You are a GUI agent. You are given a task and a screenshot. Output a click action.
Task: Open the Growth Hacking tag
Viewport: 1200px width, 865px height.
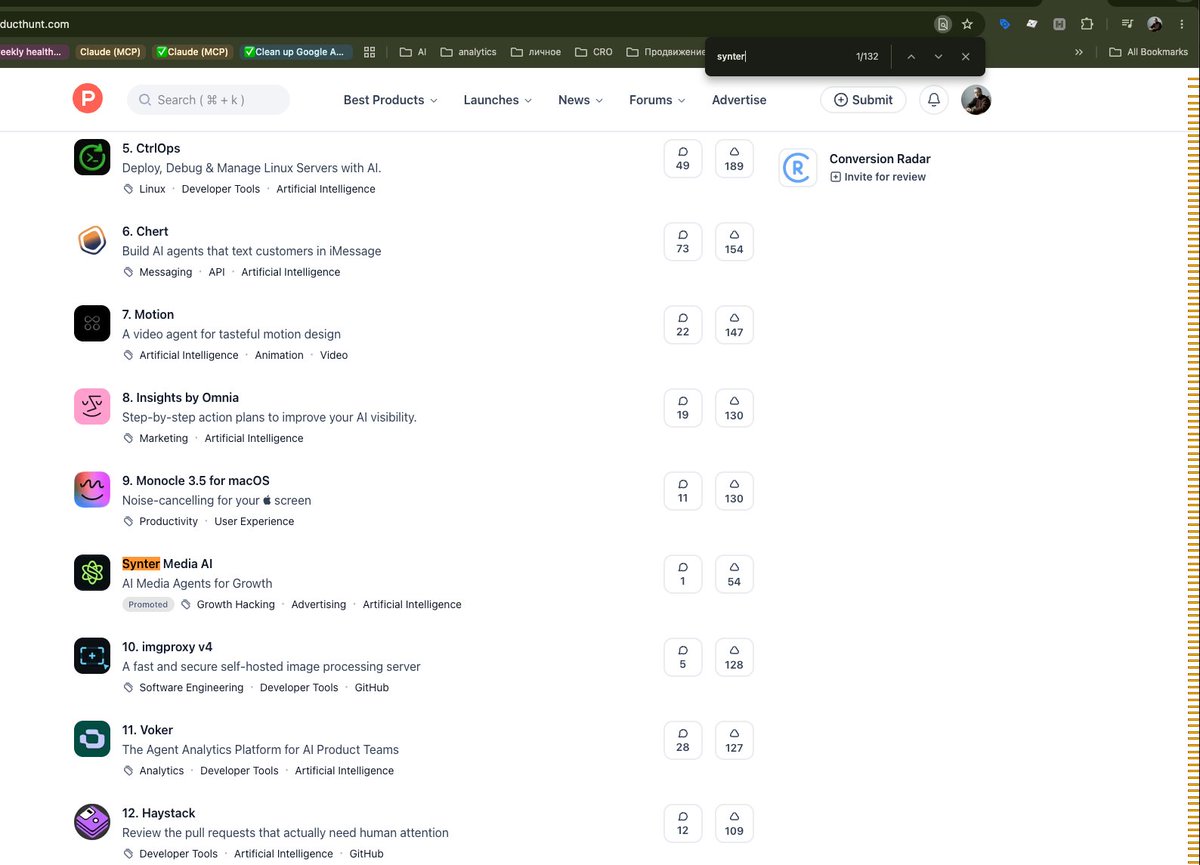tap(236, 604)
